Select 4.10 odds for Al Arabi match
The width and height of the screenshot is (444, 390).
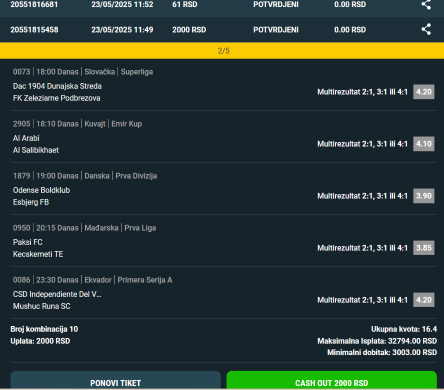[424, 144]
